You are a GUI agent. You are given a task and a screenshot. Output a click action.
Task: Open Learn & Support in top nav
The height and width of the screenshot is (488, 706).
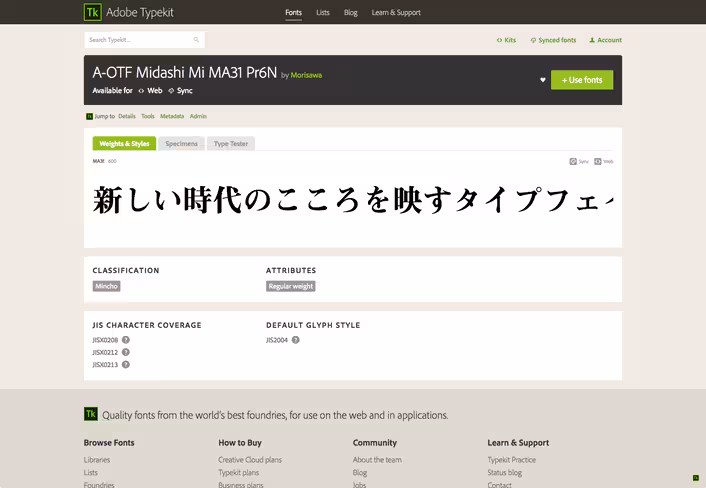[x=396, y=13]
